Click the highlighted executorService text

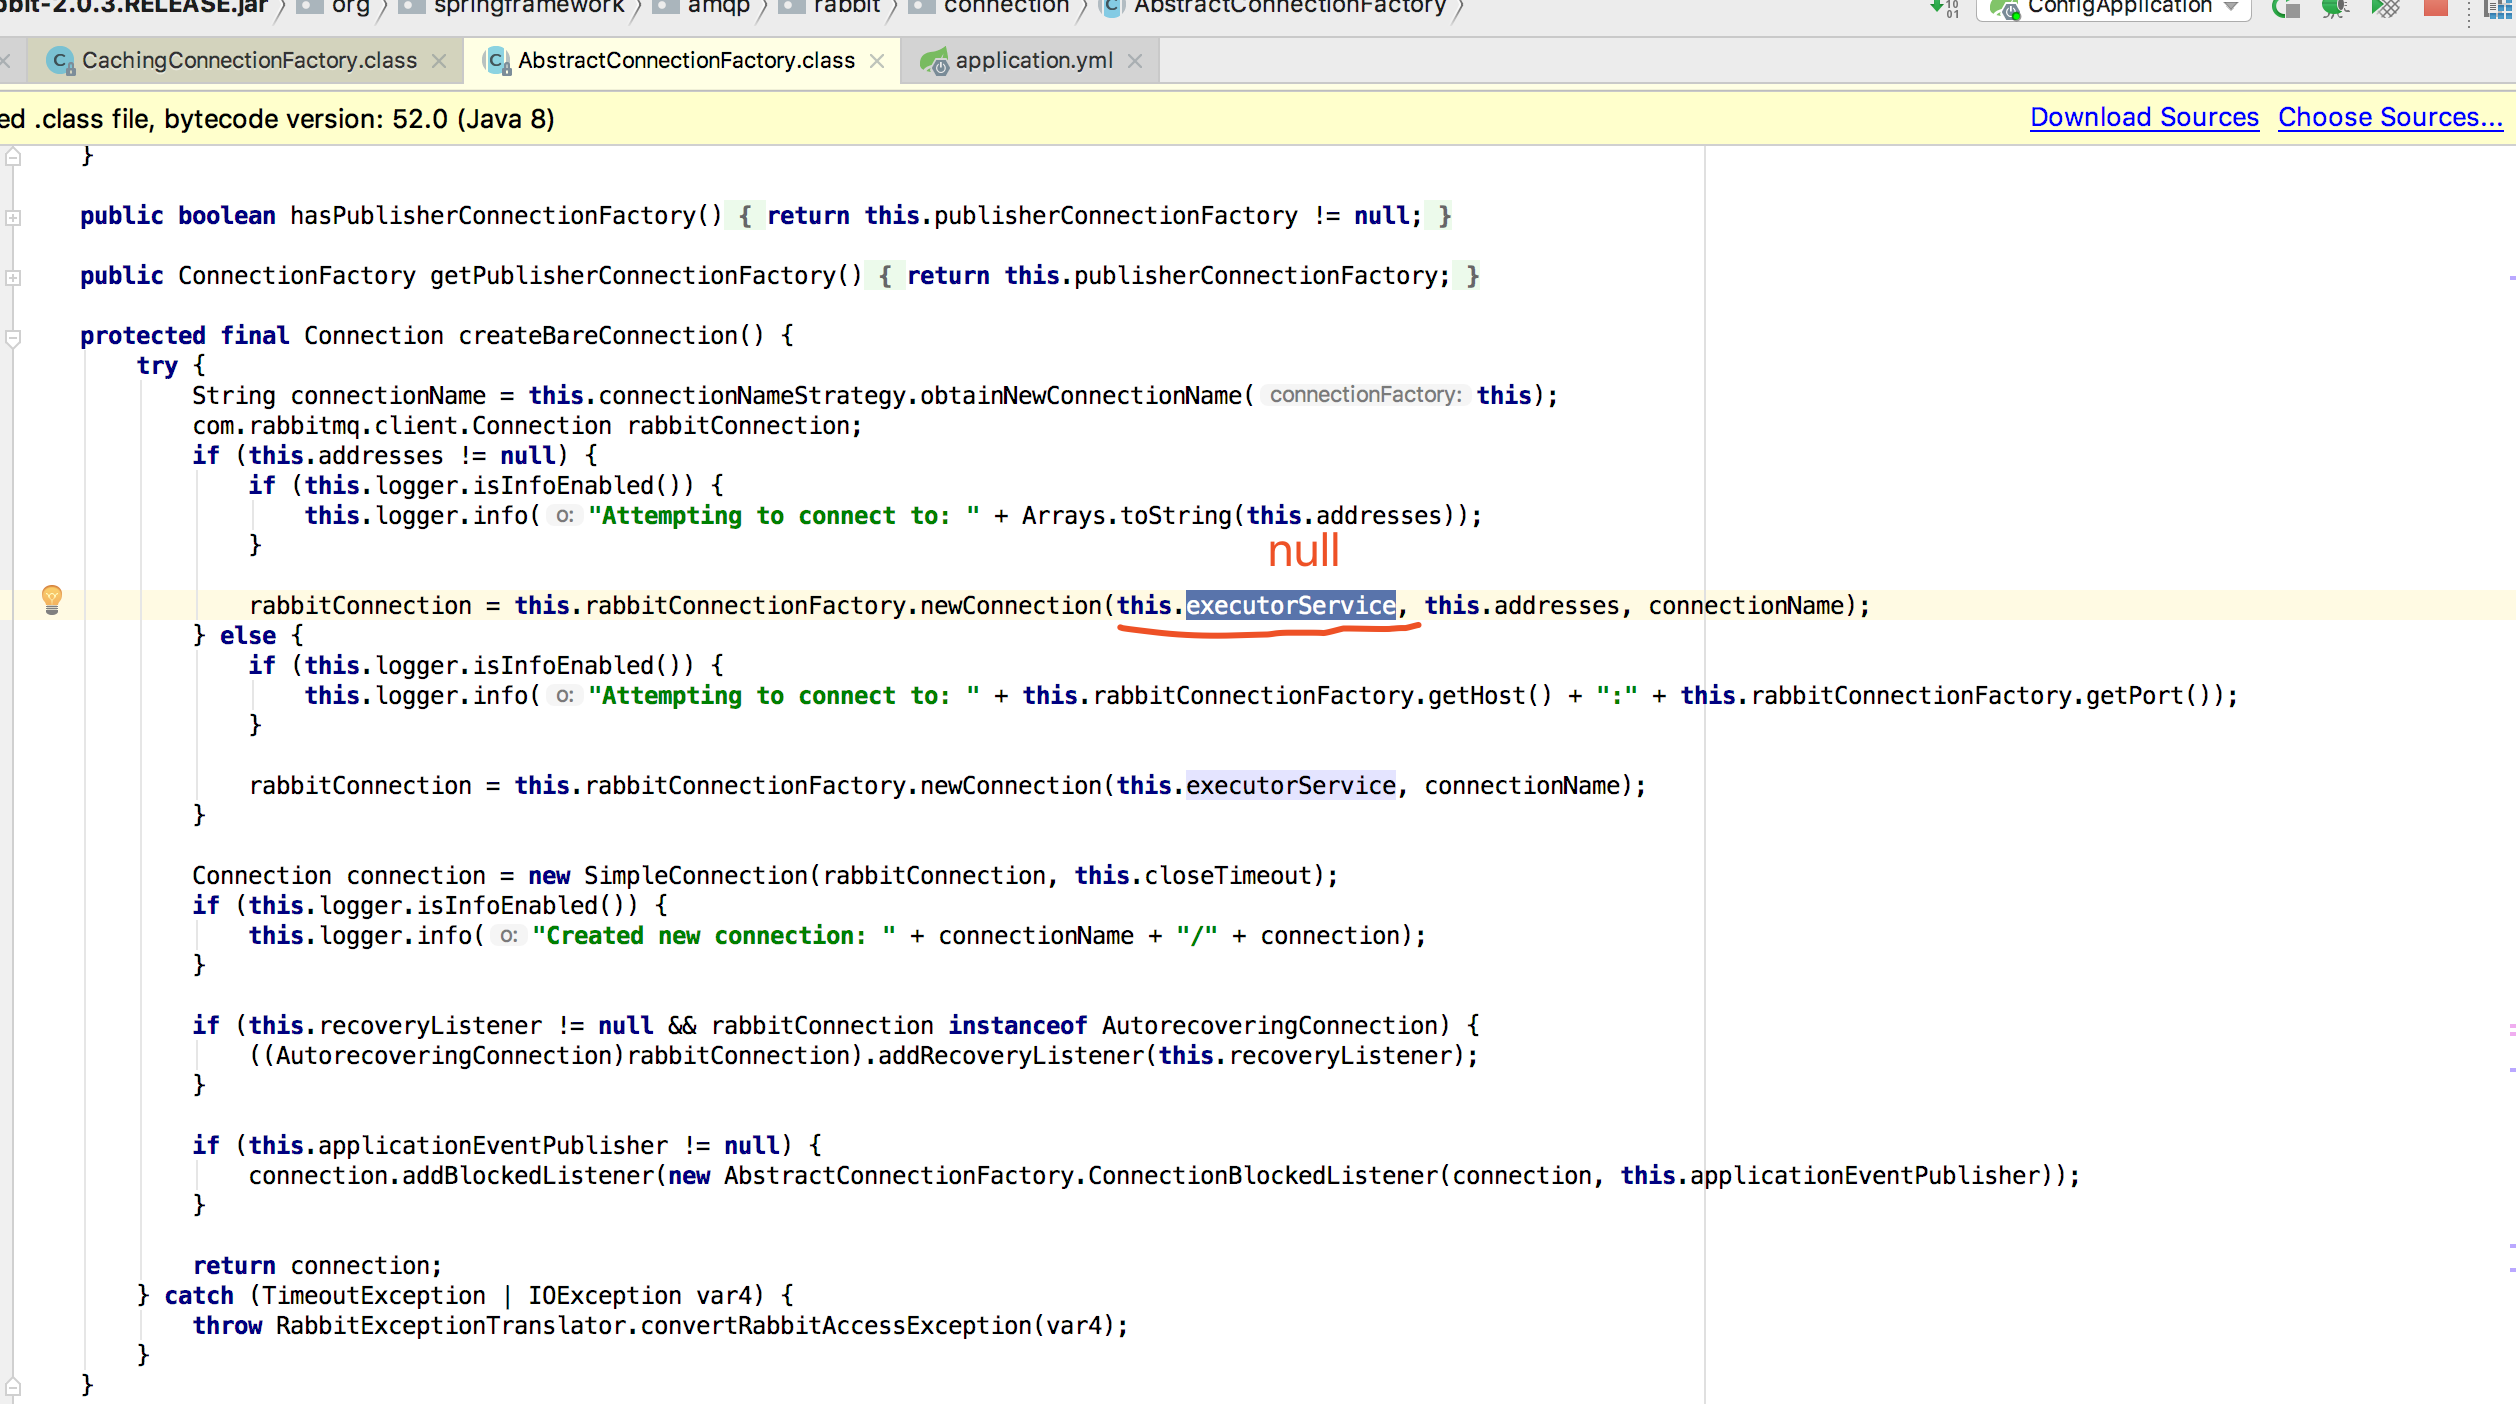point(1290,606)
